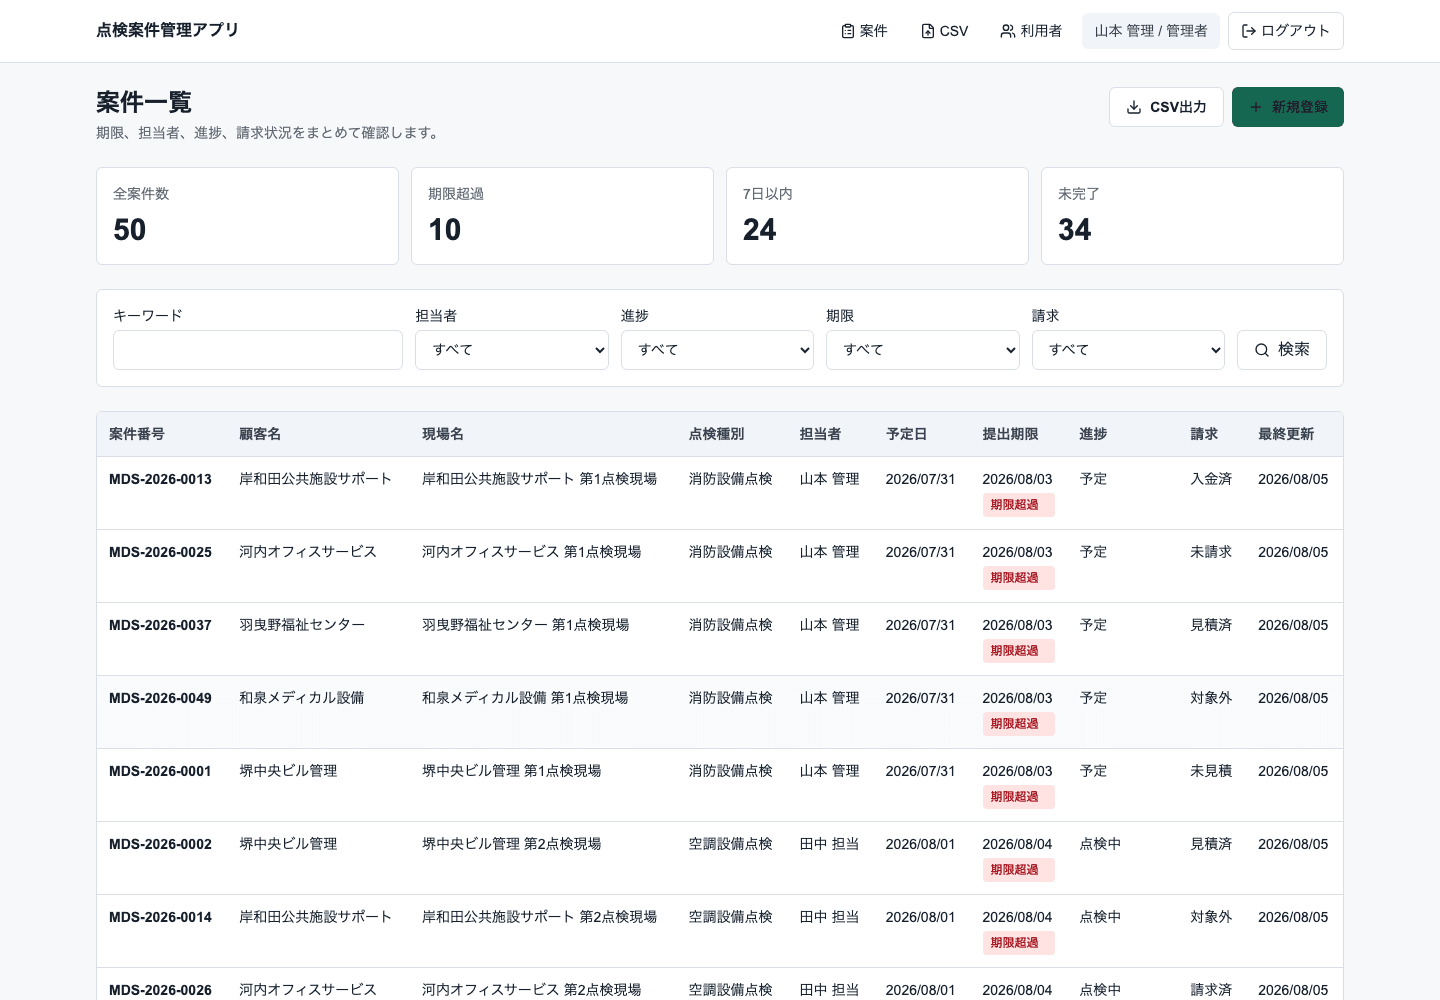Open case MDS-2026-0037
This screenshot has width=1440, height=1000.
coord(160,625)
